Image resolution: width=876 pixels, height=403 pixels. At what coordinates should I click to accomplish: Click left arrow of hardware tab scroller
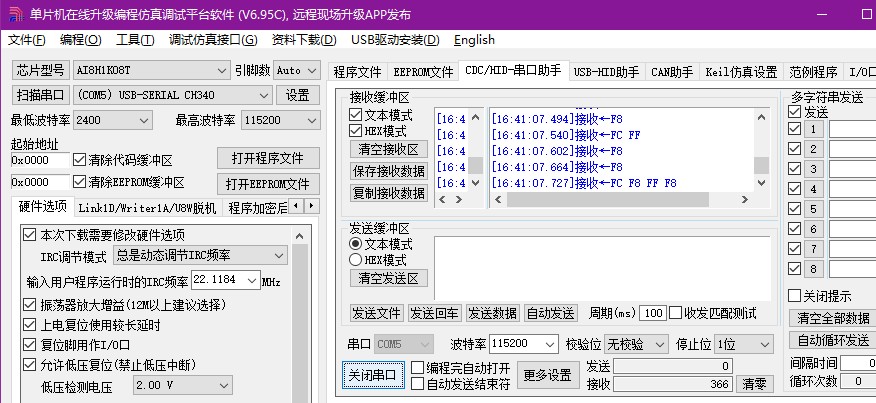[297, 206]
